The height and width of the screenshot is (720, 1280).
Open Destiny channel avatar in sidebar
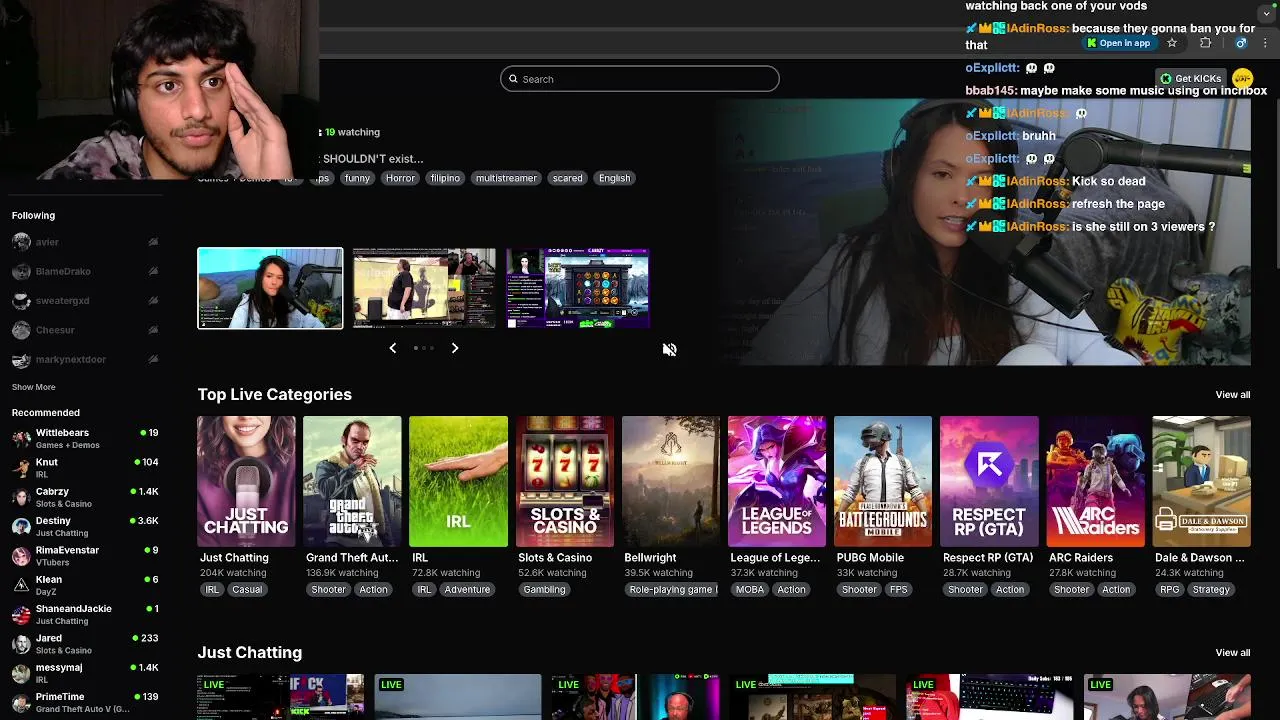coord(21,526)
